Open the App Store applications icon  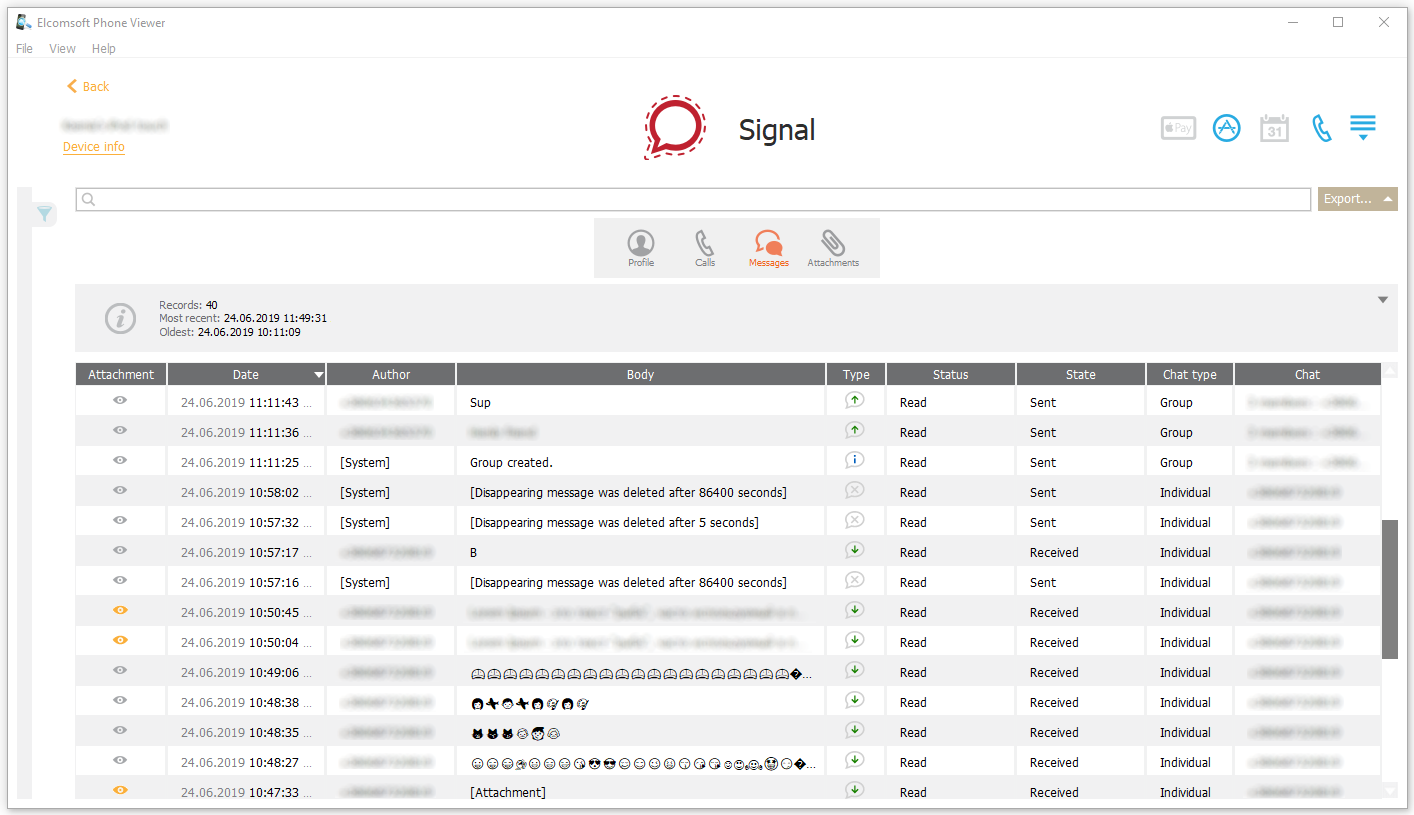tap(1226, 128)
